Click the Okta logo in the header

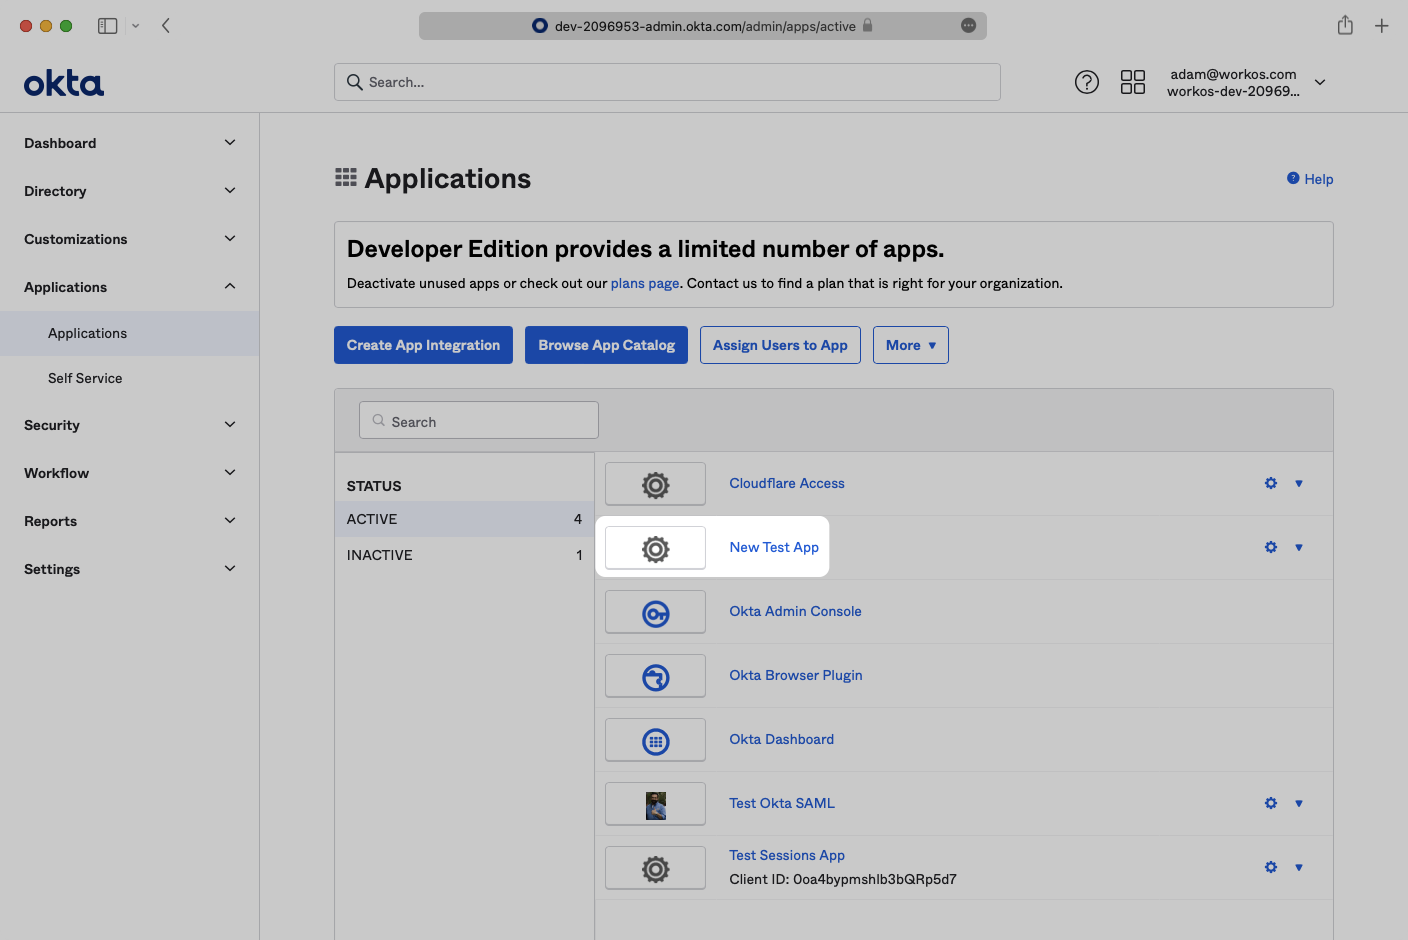coord(64,83)
